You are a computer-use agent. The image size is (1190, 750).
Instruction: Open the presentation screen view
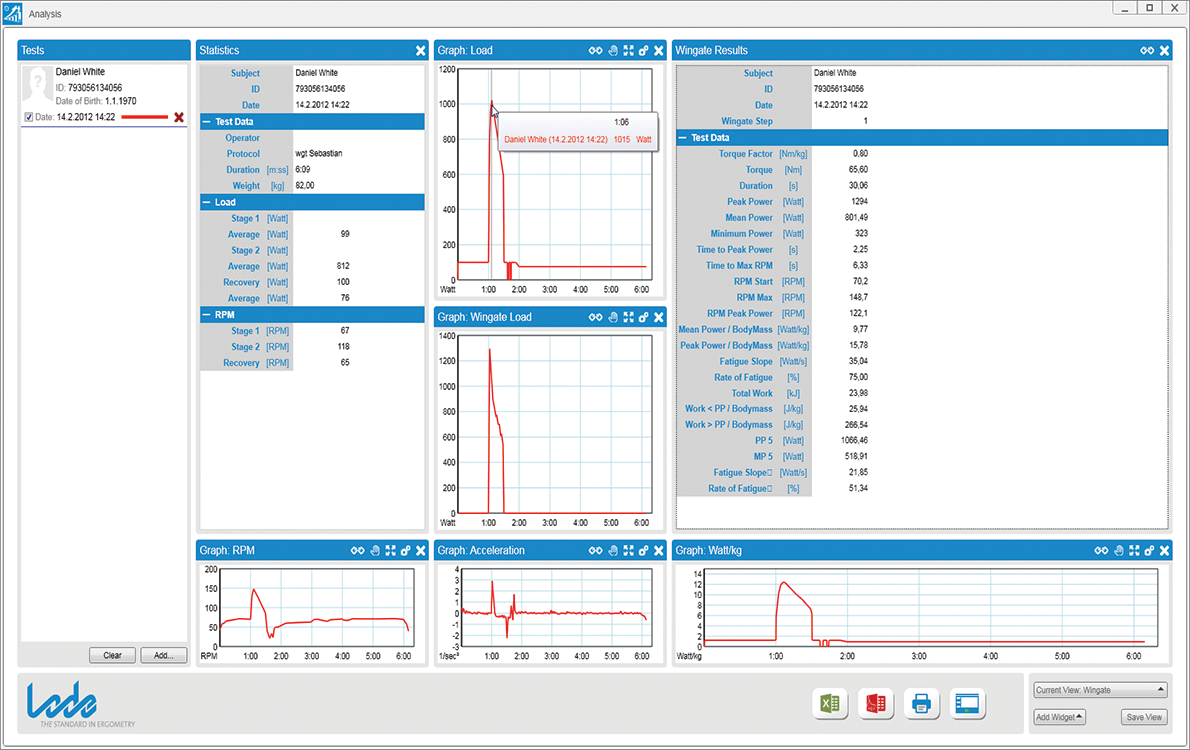pyautogui.click(x=967, y=704)
